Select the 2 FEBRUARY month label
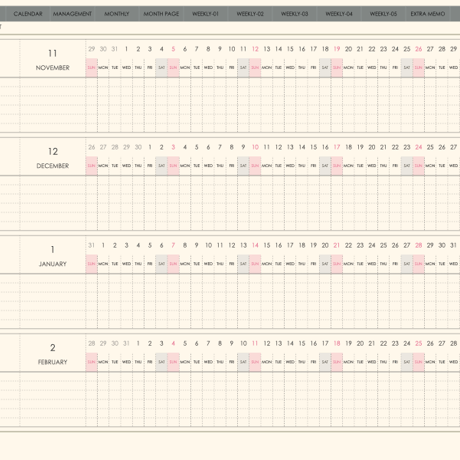The image size is (460, 460). [53, 354]
